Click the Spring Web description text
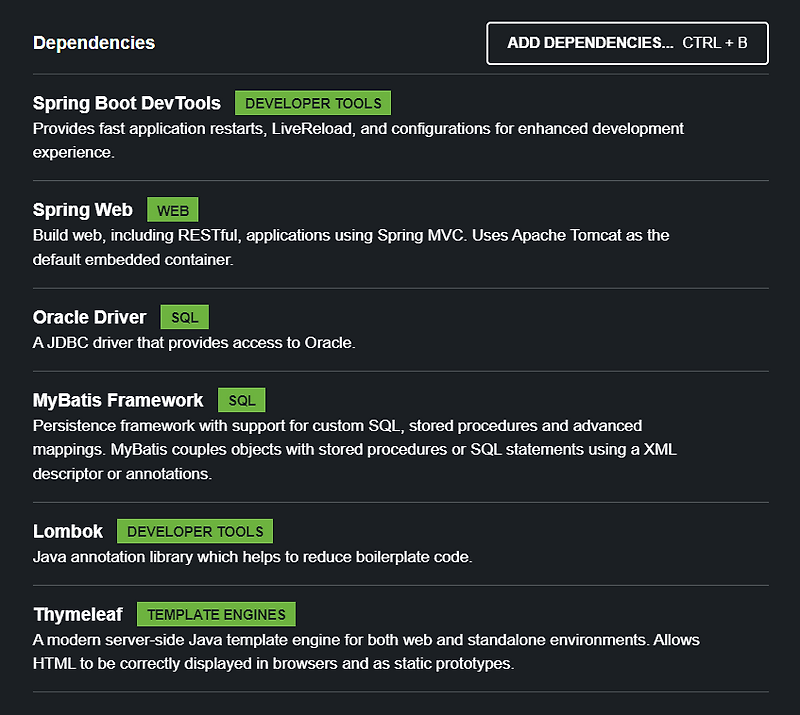 (350, 235)
